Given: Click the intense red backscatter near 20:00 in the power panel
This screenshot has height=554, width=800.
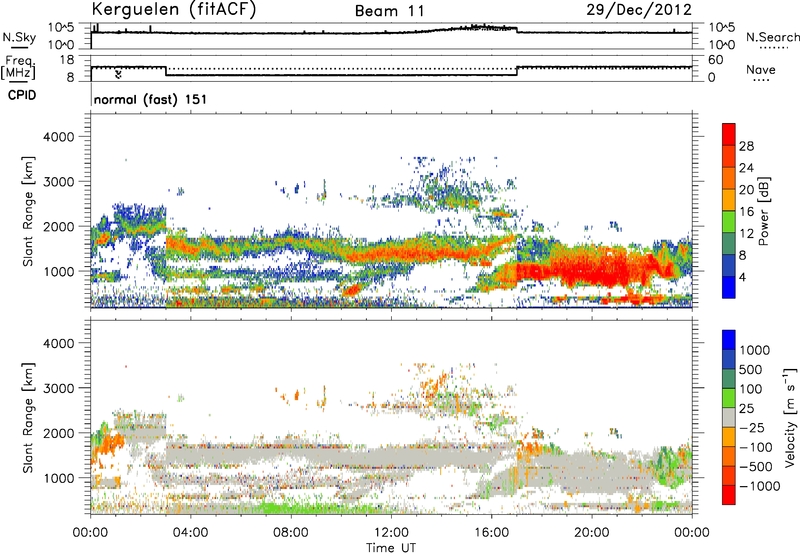Looking at the screenshot, I should pos(594,268).
